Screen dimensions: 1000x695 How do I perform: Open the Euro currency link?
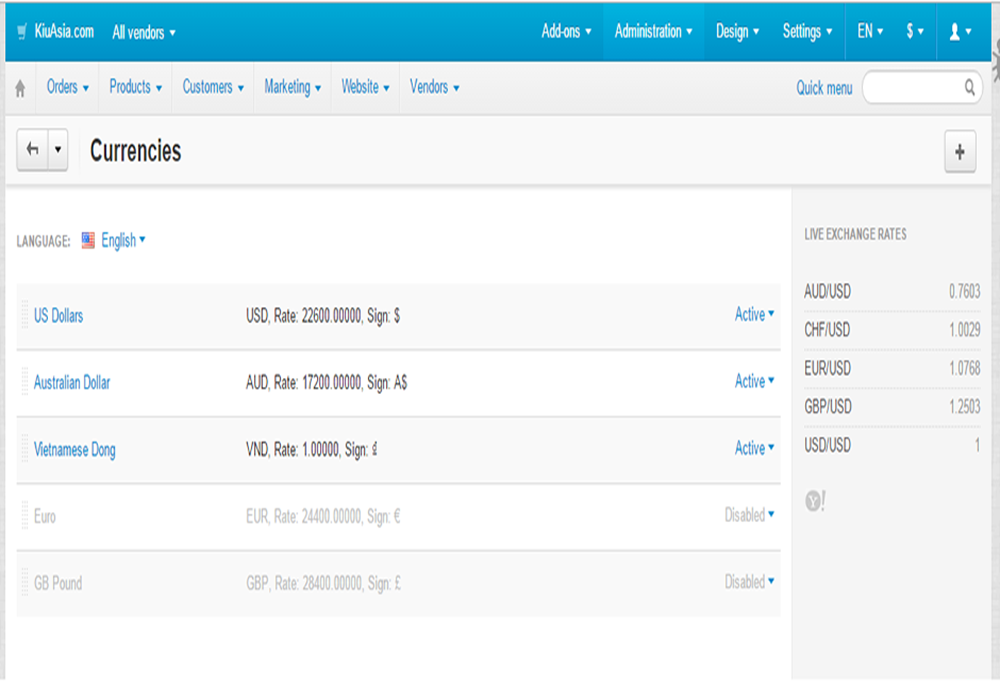point(45,516)
